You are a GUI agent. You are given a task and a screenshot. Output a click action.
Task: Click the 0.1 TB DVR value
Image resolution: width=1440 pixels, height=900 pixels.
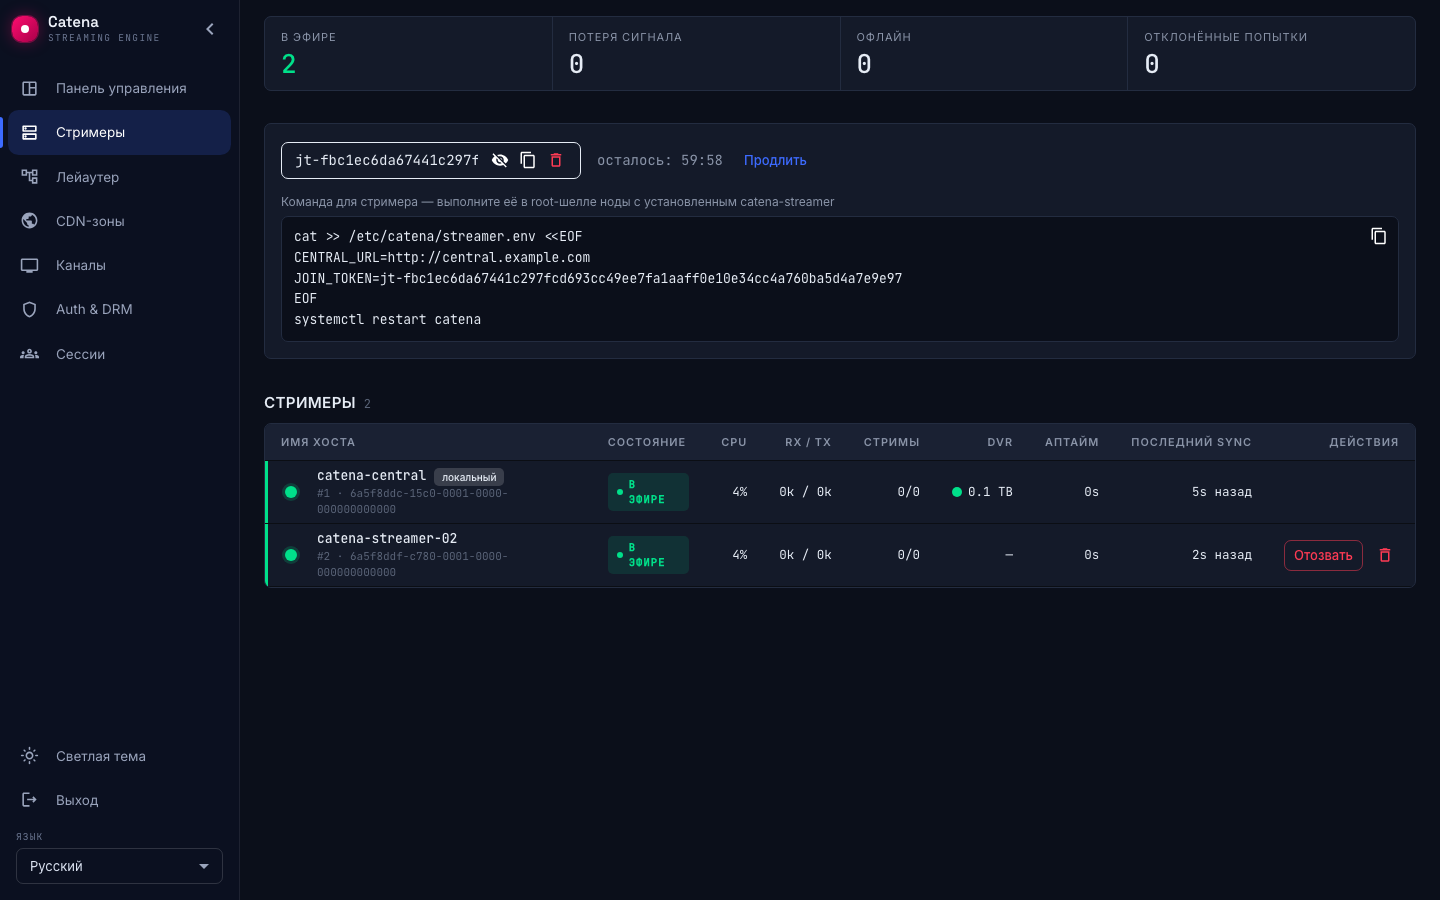tap(990, 492)
